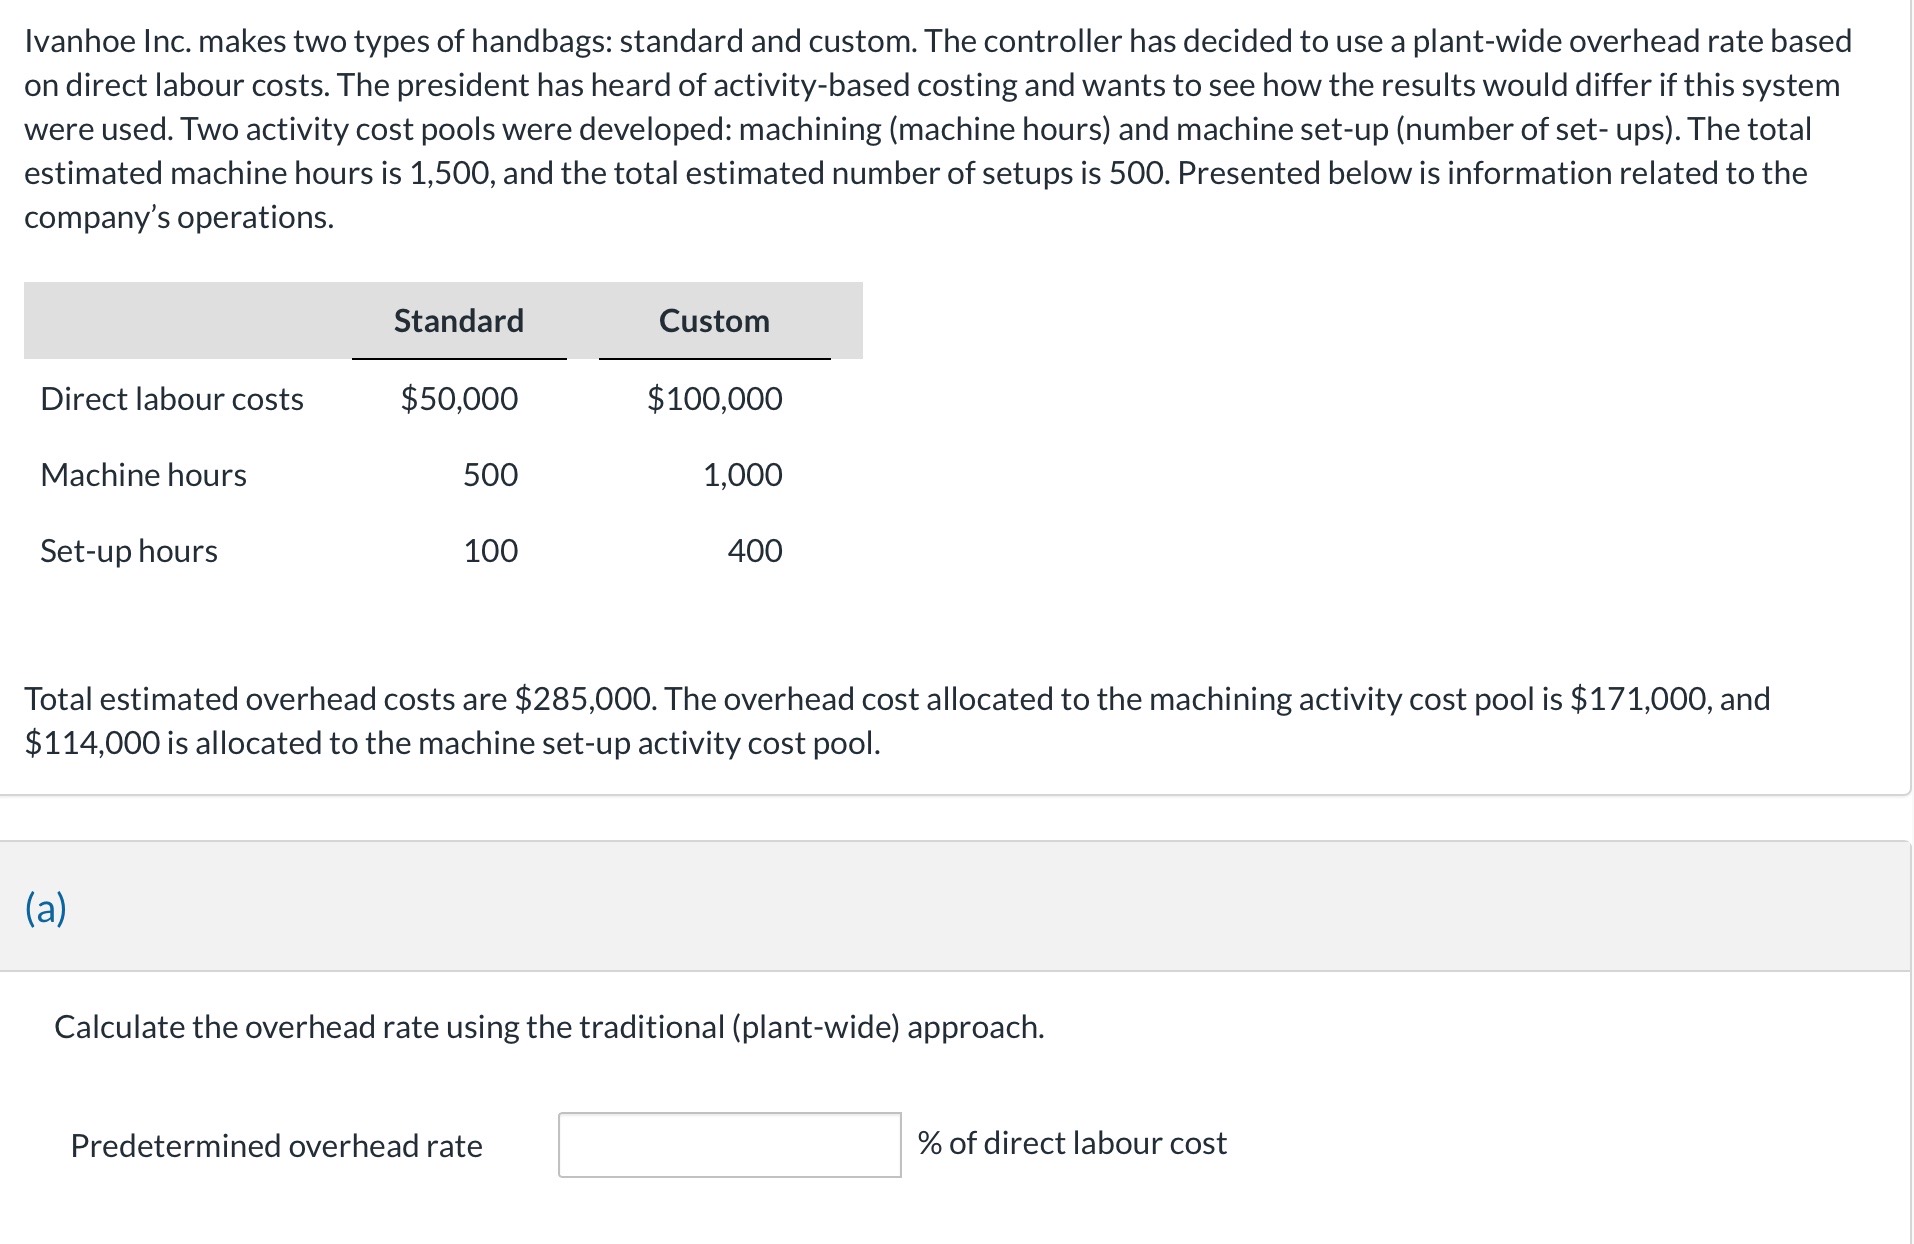The image size is (1914, 1244).
Task: Click the $100,000 Custom labour cost cell
Action: pyautogui.click(x=714, y=399)
